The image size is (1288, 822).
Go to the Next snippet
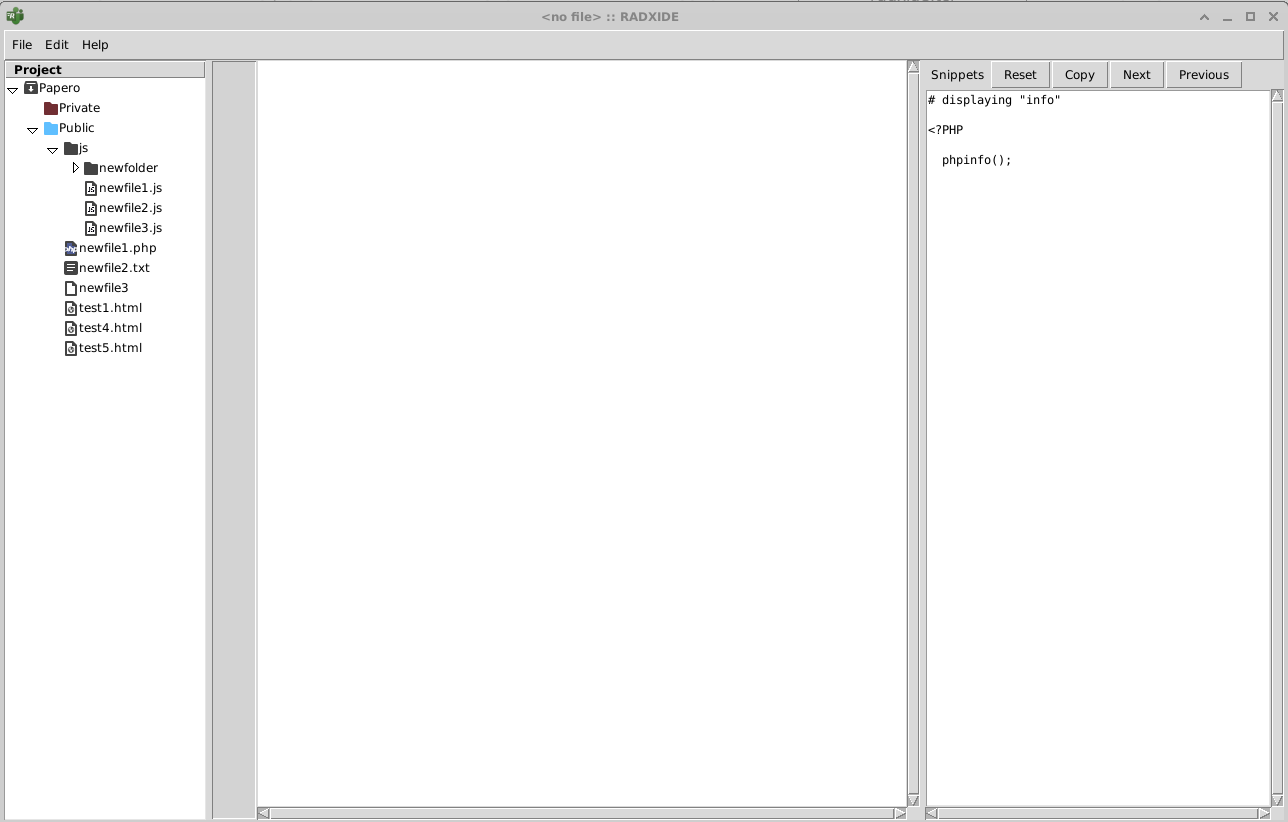[1136, 75]
